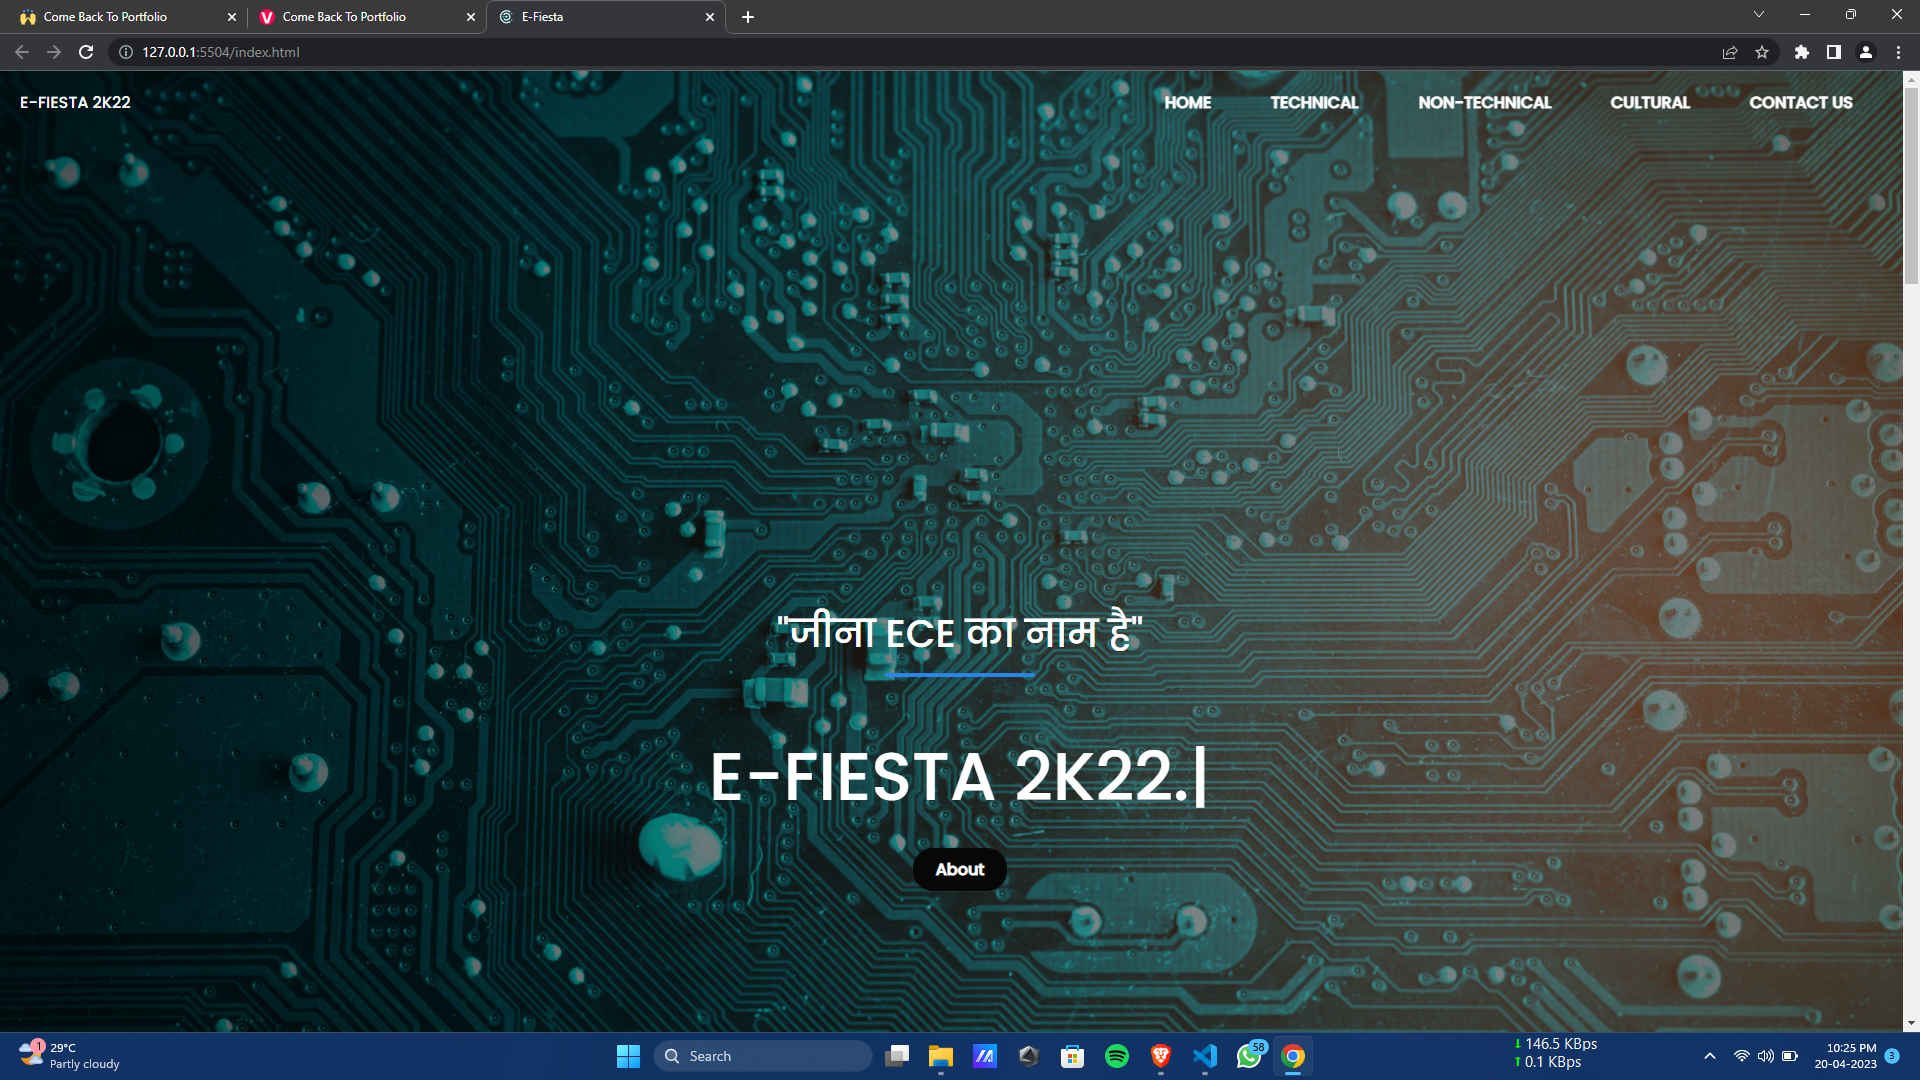The height and width of the screenshot is (1080, 1920).
Task: Open File Explorer from taskbar
Action: (941, 1056)
